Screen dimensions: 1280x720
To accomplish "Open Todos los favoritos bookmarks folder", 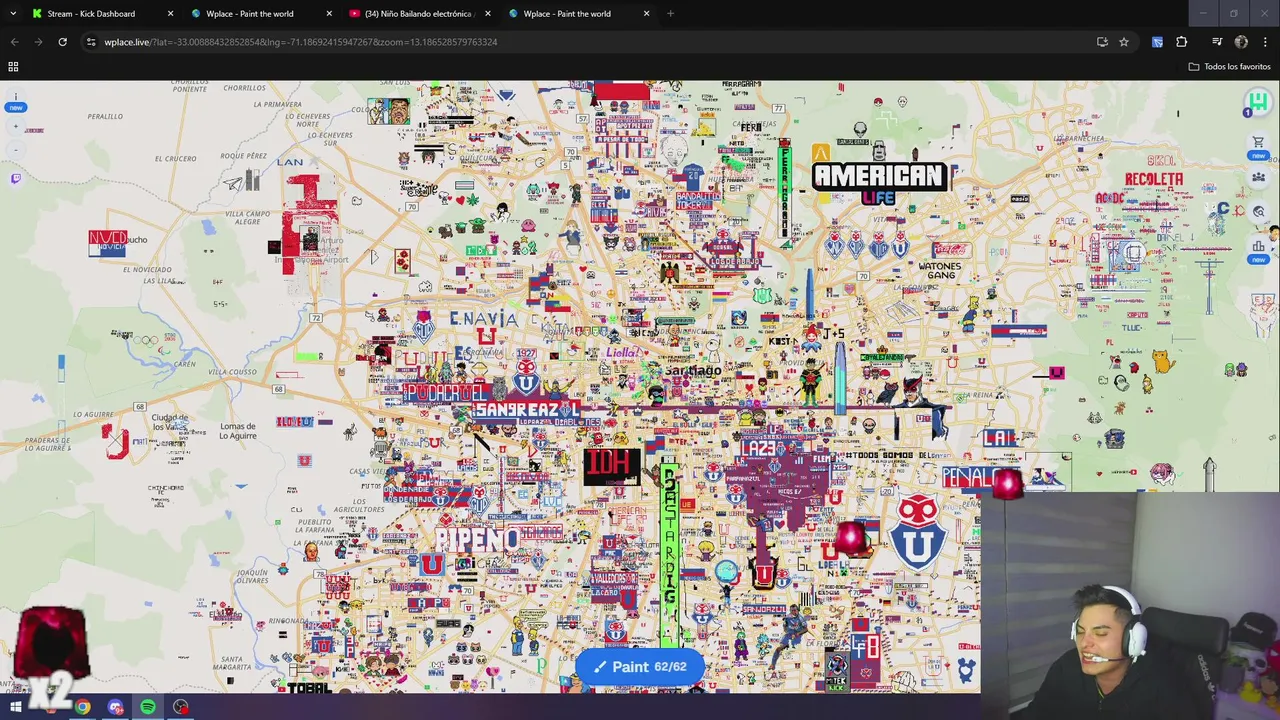I will point(1230,66).
